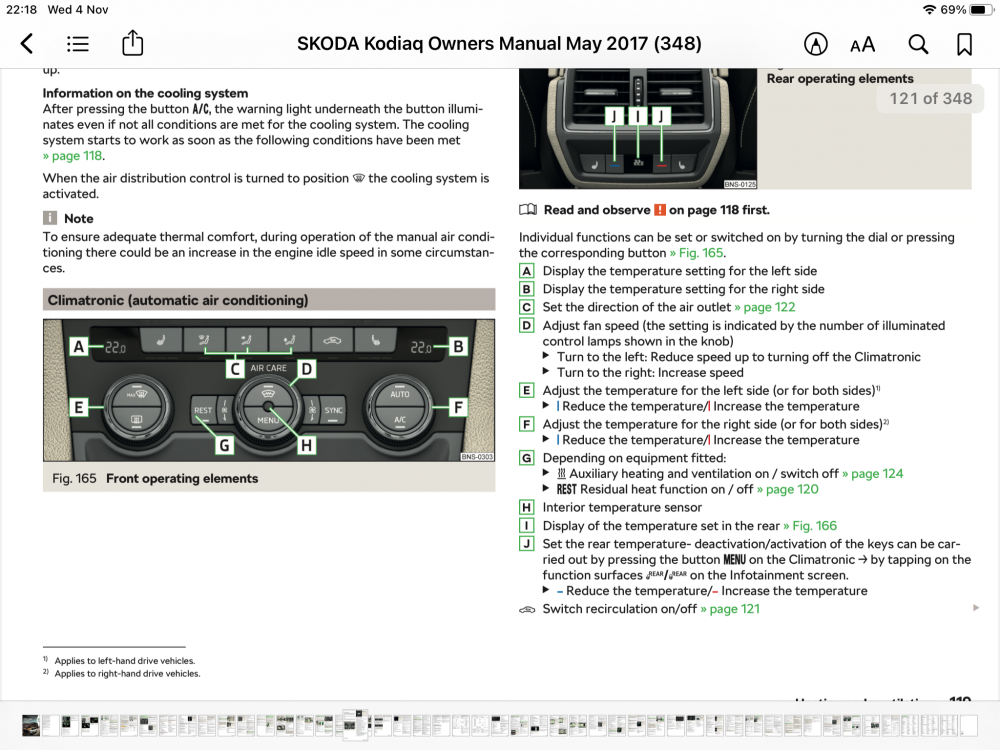Tap the orange warning exclamation icon
This screenshot has height=750, width=1000.
pos(660,210)
